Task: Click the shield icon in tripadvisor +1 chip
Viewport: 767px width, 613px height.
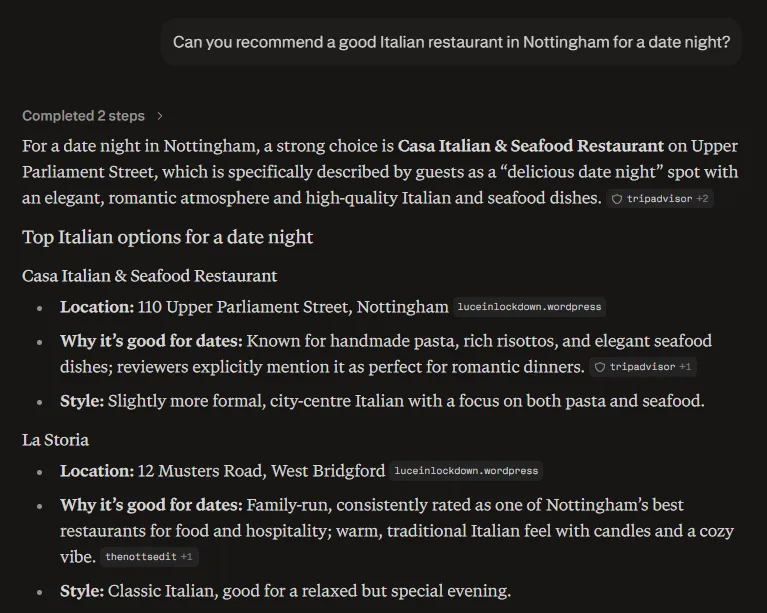Action: point(600,367)
